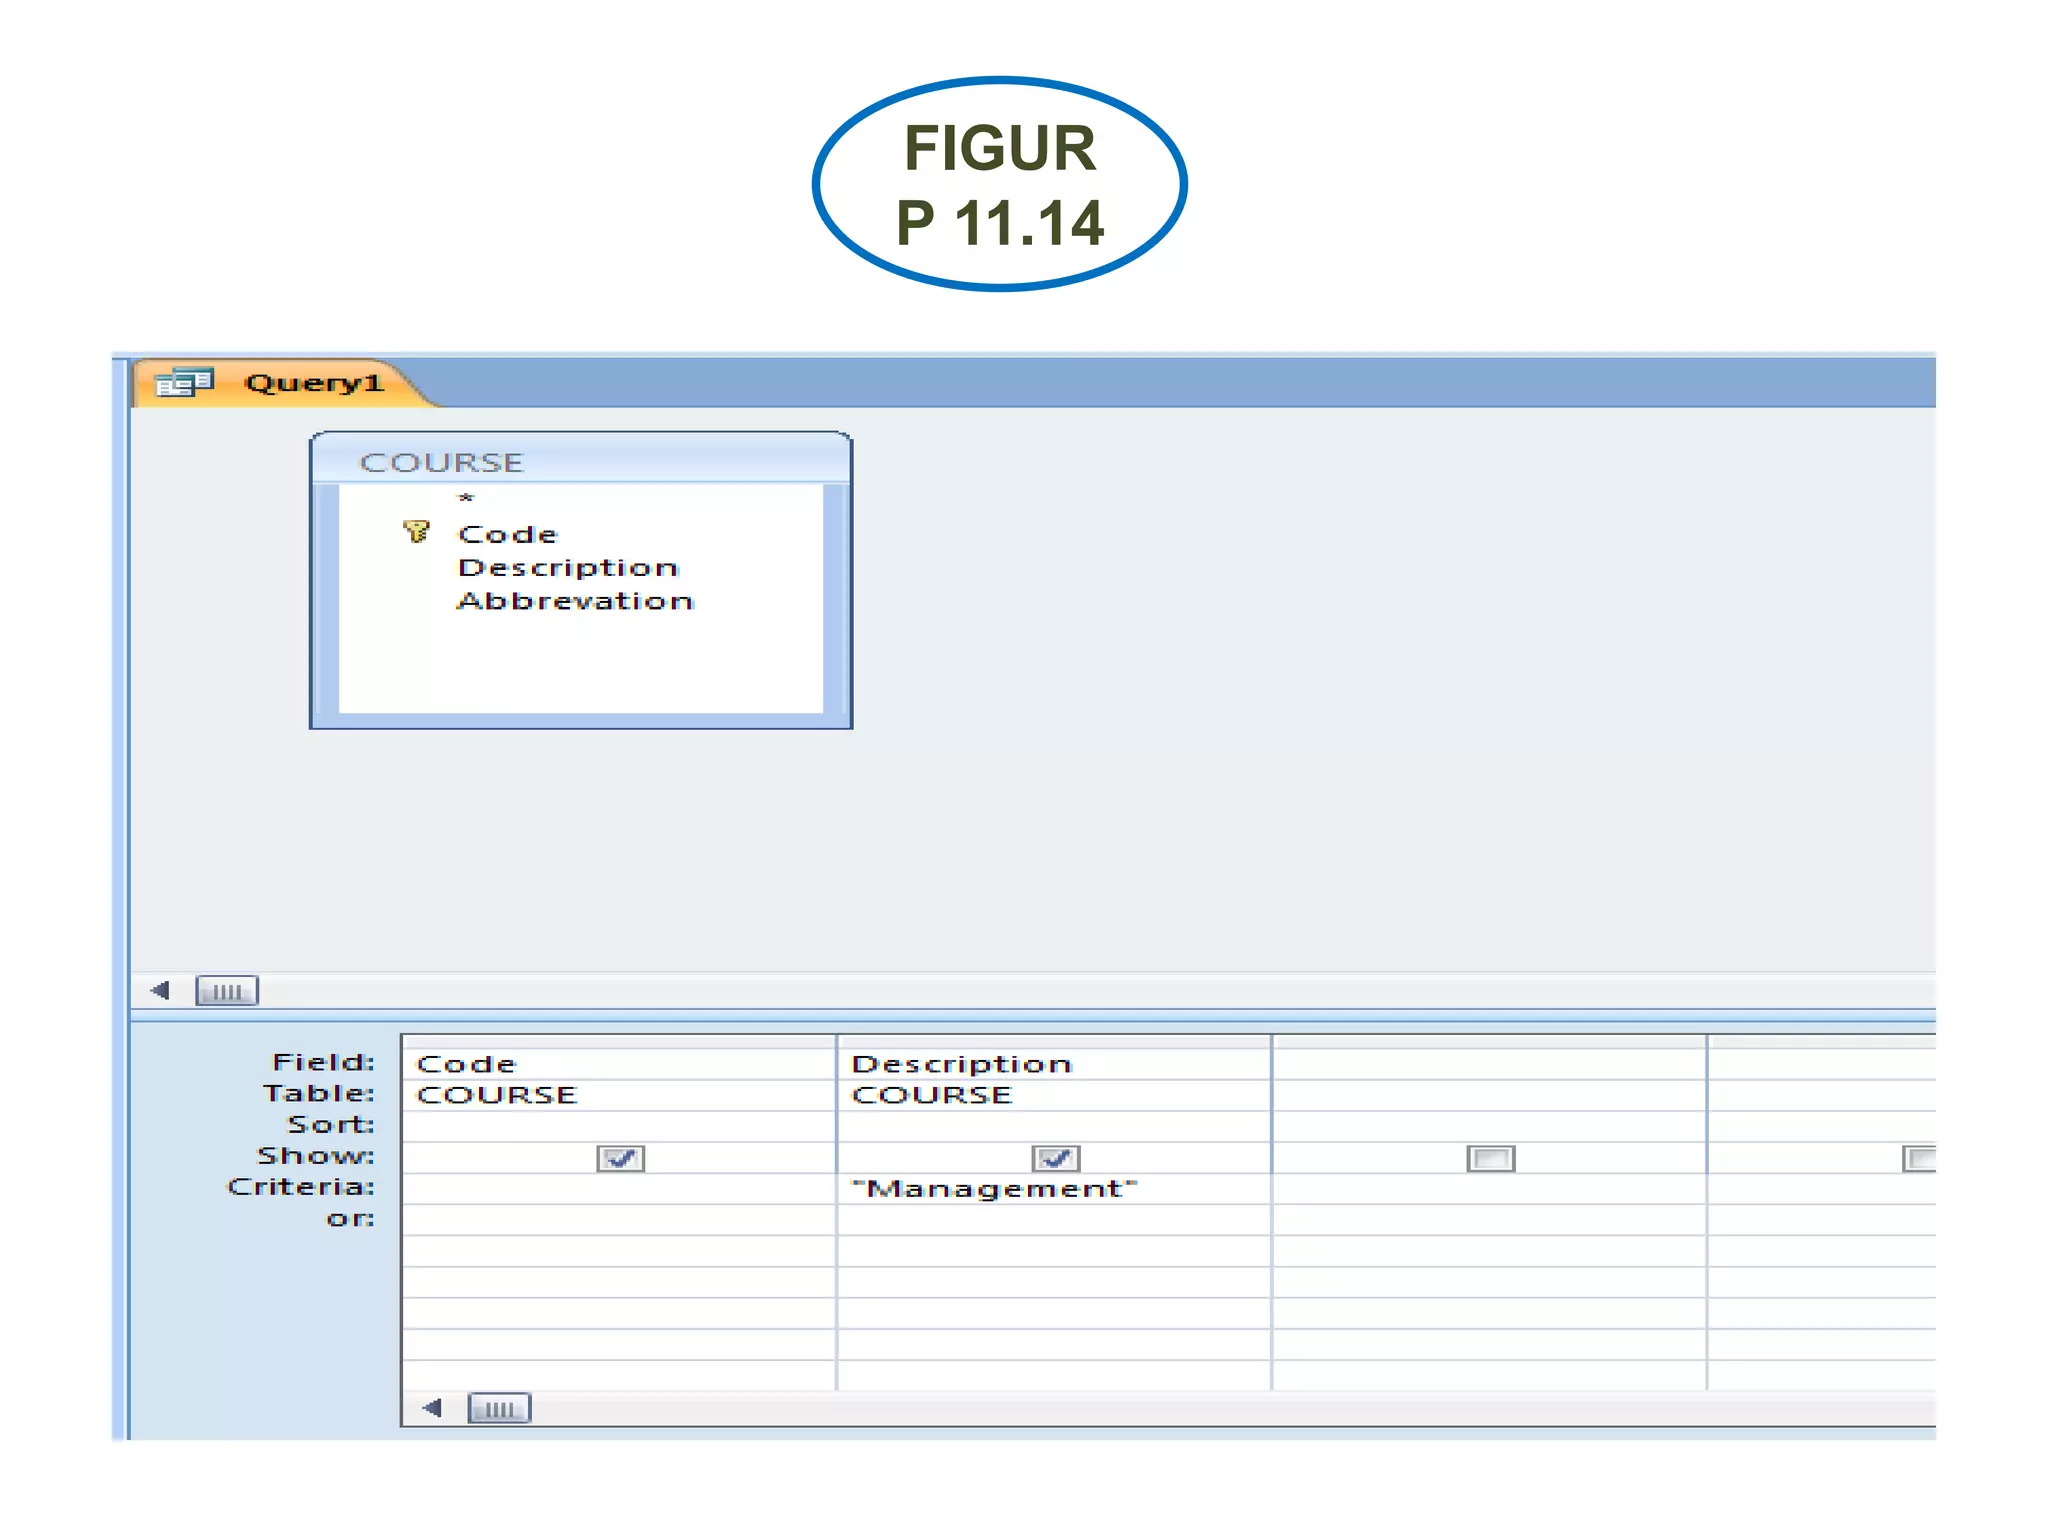Viewport: 2048px width, 1536px height.
Task: Click the Query1 tab icon
Action: 185,383
